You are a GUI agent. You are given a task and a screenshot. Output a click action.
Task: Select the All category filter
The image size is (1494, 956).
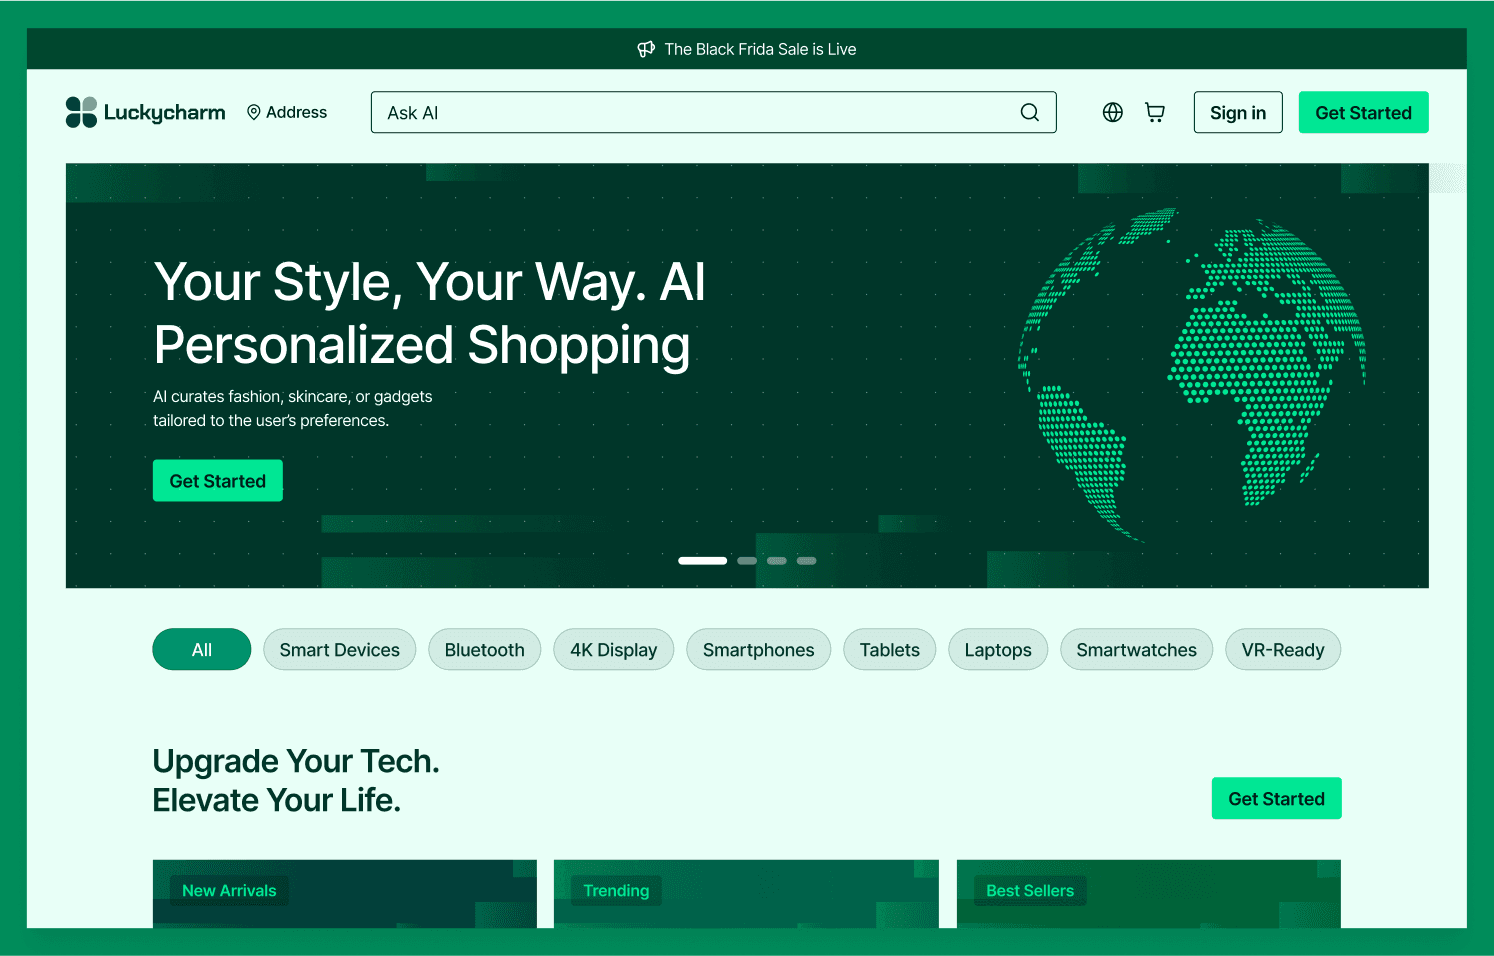click(201, 650)
